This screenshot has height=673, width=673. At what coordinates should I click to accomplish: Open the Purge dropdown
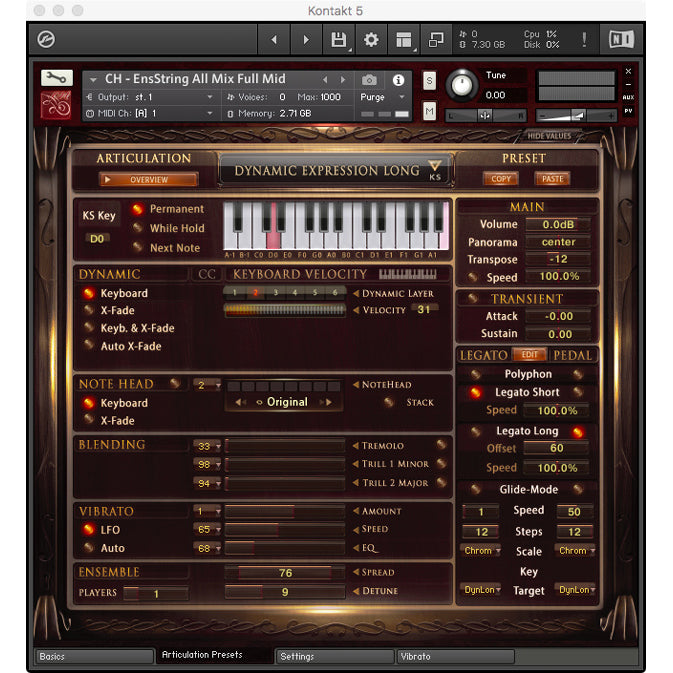click(x=382, y=97)
